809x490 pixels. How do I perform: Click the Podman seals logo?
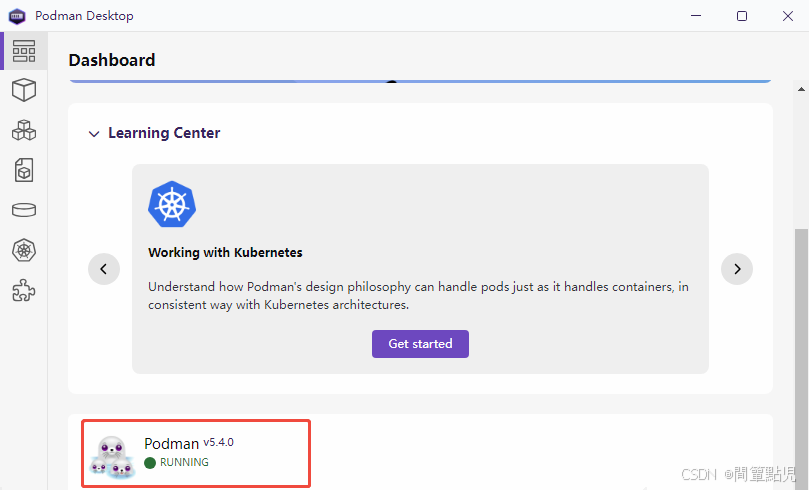click(x=112, y=456)
